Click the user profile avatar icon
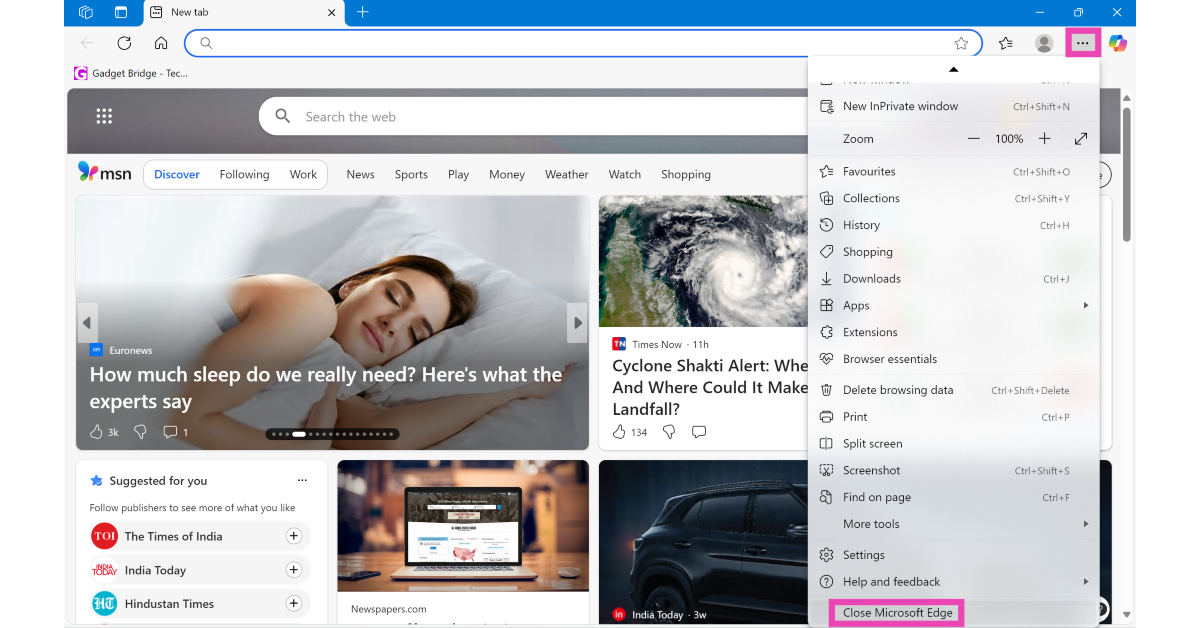The image size is (1200, 628). pyautogui.click(x=1044, y=43)
